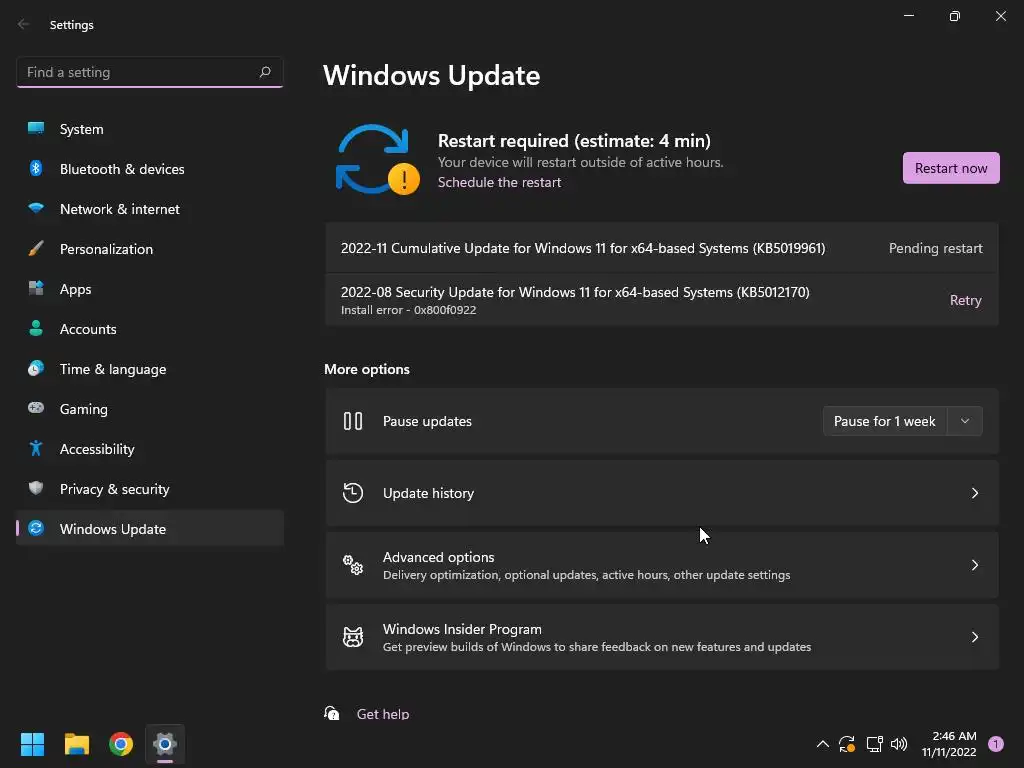This screenshot has height=768, width=1024.
Task: Click the clock showing 2:46 AM
Action: pos(949,744)
